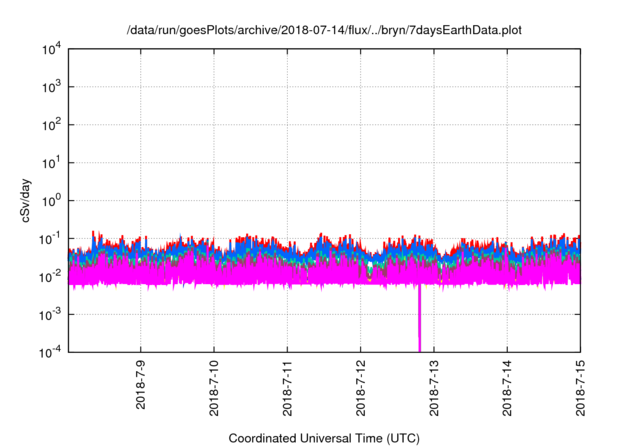
Task: Select the 2018-7-9 date tick label
Action: [140, 386]
